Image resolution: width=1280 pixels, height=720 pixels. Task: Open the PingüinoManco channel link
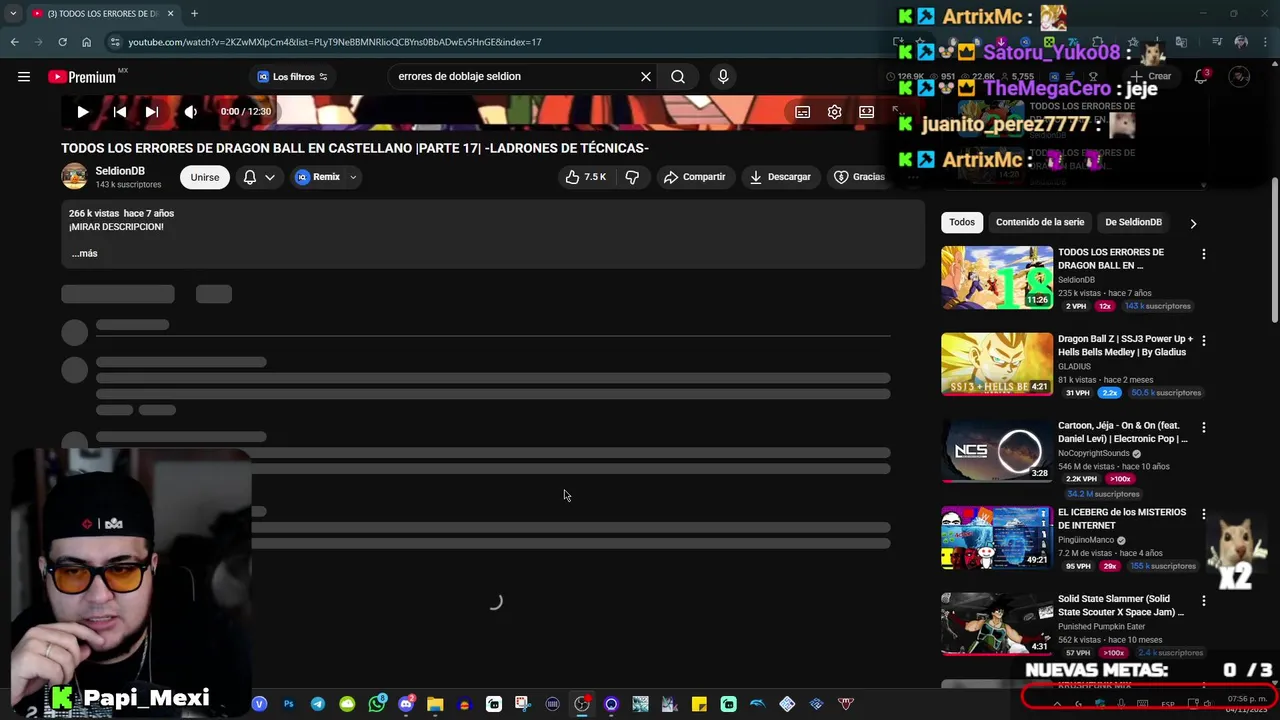1086,540
